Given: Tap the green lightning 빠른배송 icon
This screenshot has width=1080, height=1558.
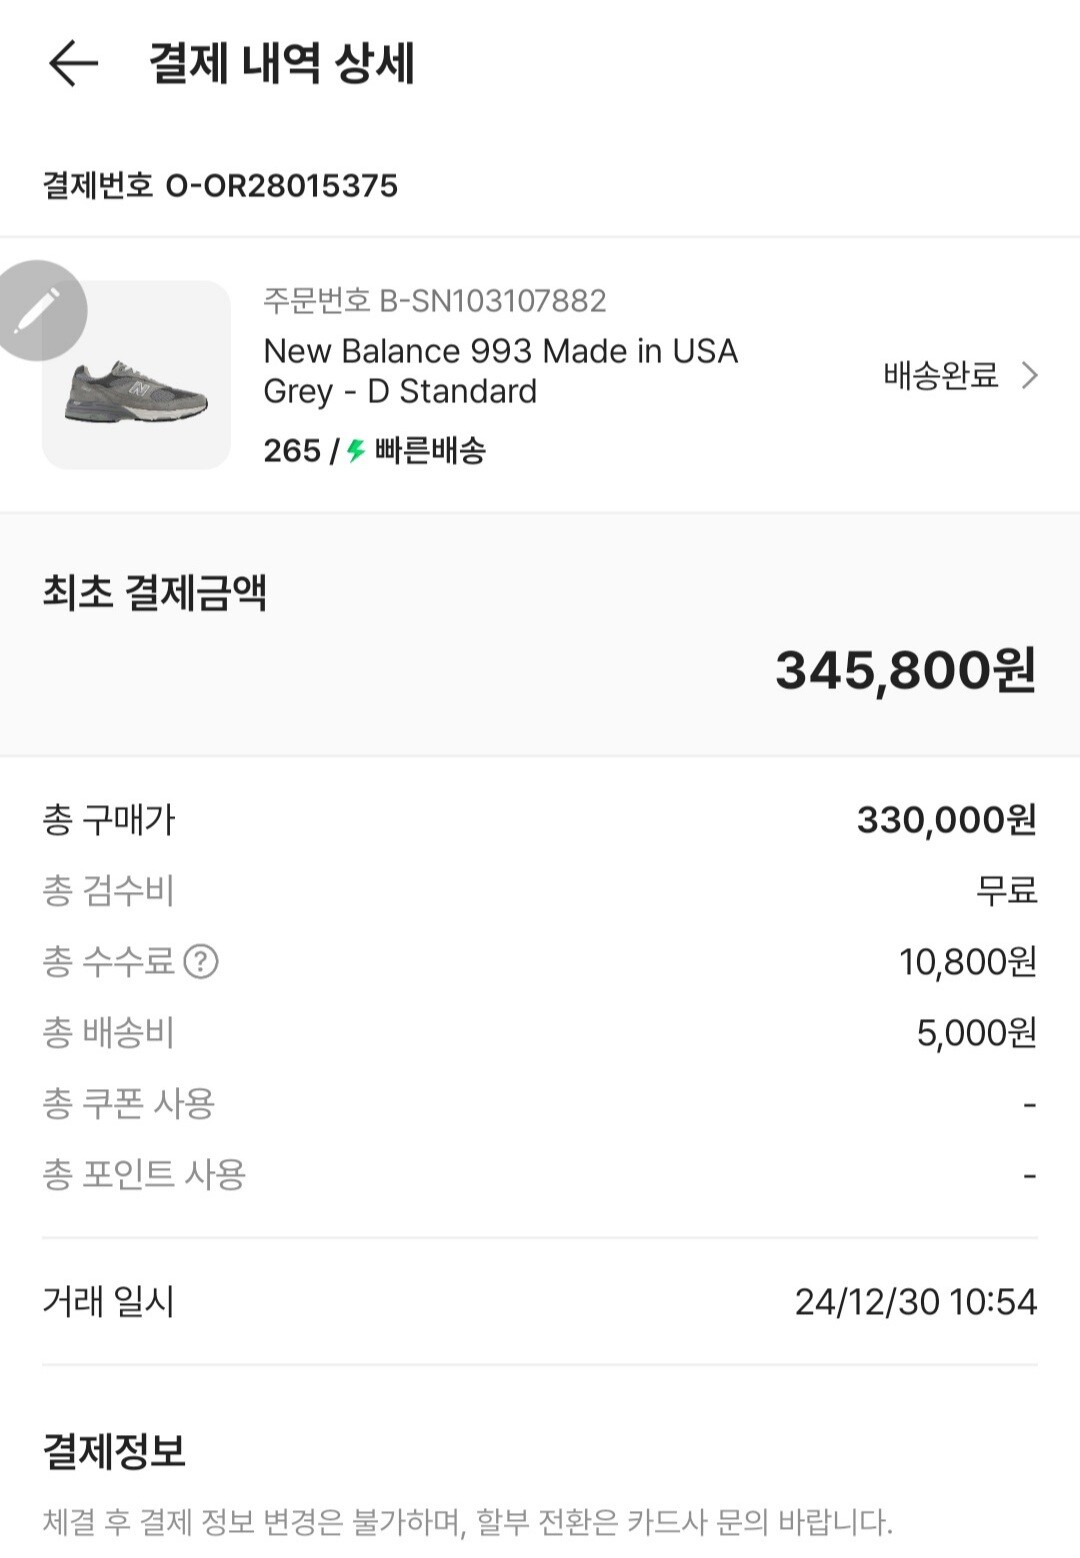Looking at the screenshot, I should tap(356, 451).
